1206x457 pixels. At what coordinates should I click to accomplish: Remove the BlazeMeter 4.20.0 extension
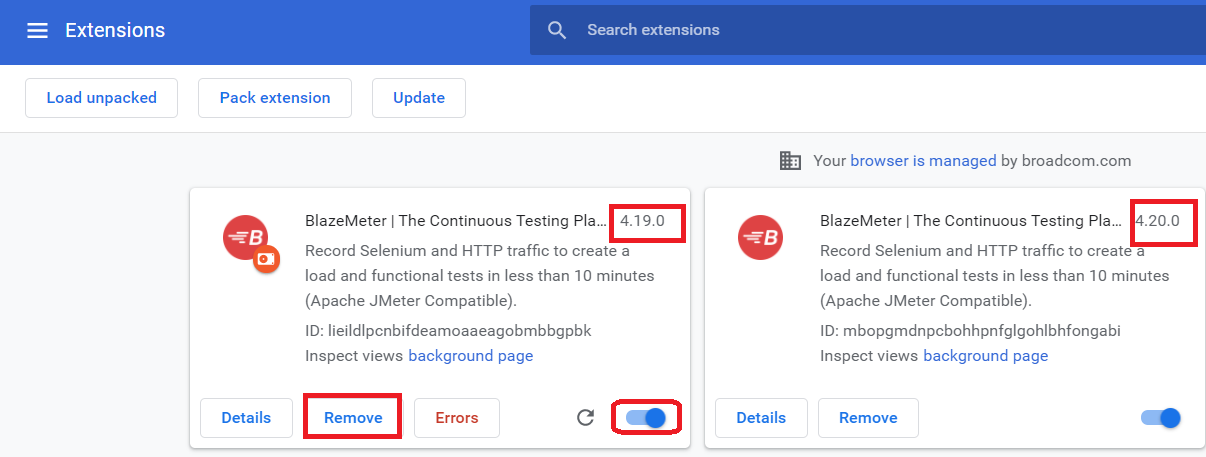click(868, 418)
